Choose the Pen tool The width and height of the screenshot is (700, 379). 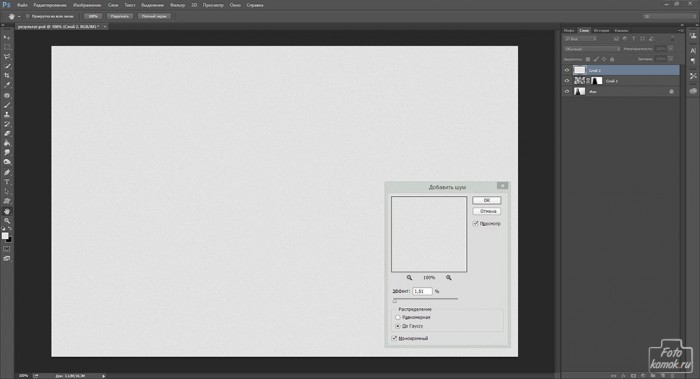pyautogui.click(x=7, y=172)
